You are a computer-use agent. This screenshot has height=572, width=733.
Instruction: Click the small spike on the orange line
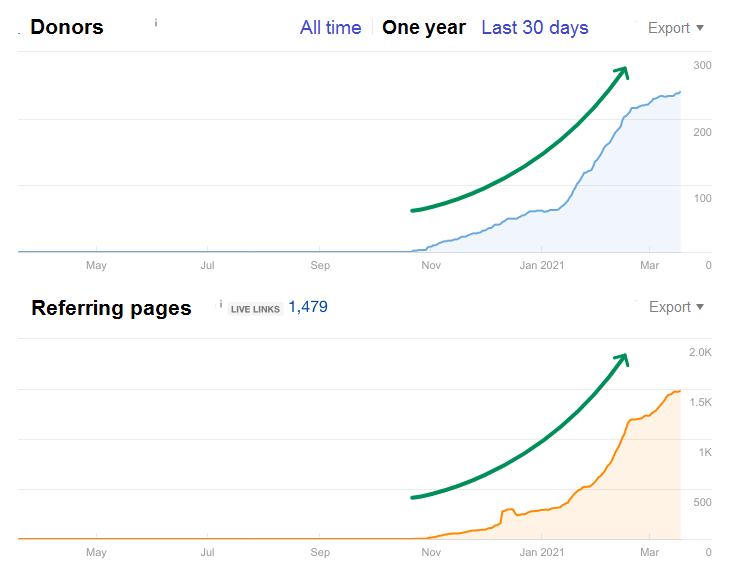click(x=507, y=510)
